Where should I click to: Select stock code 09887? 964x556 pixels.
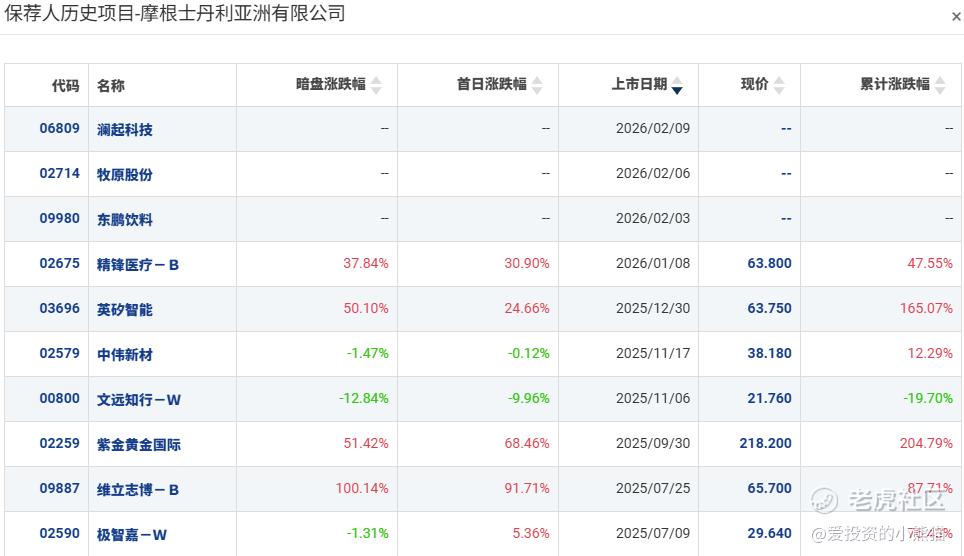60,488
